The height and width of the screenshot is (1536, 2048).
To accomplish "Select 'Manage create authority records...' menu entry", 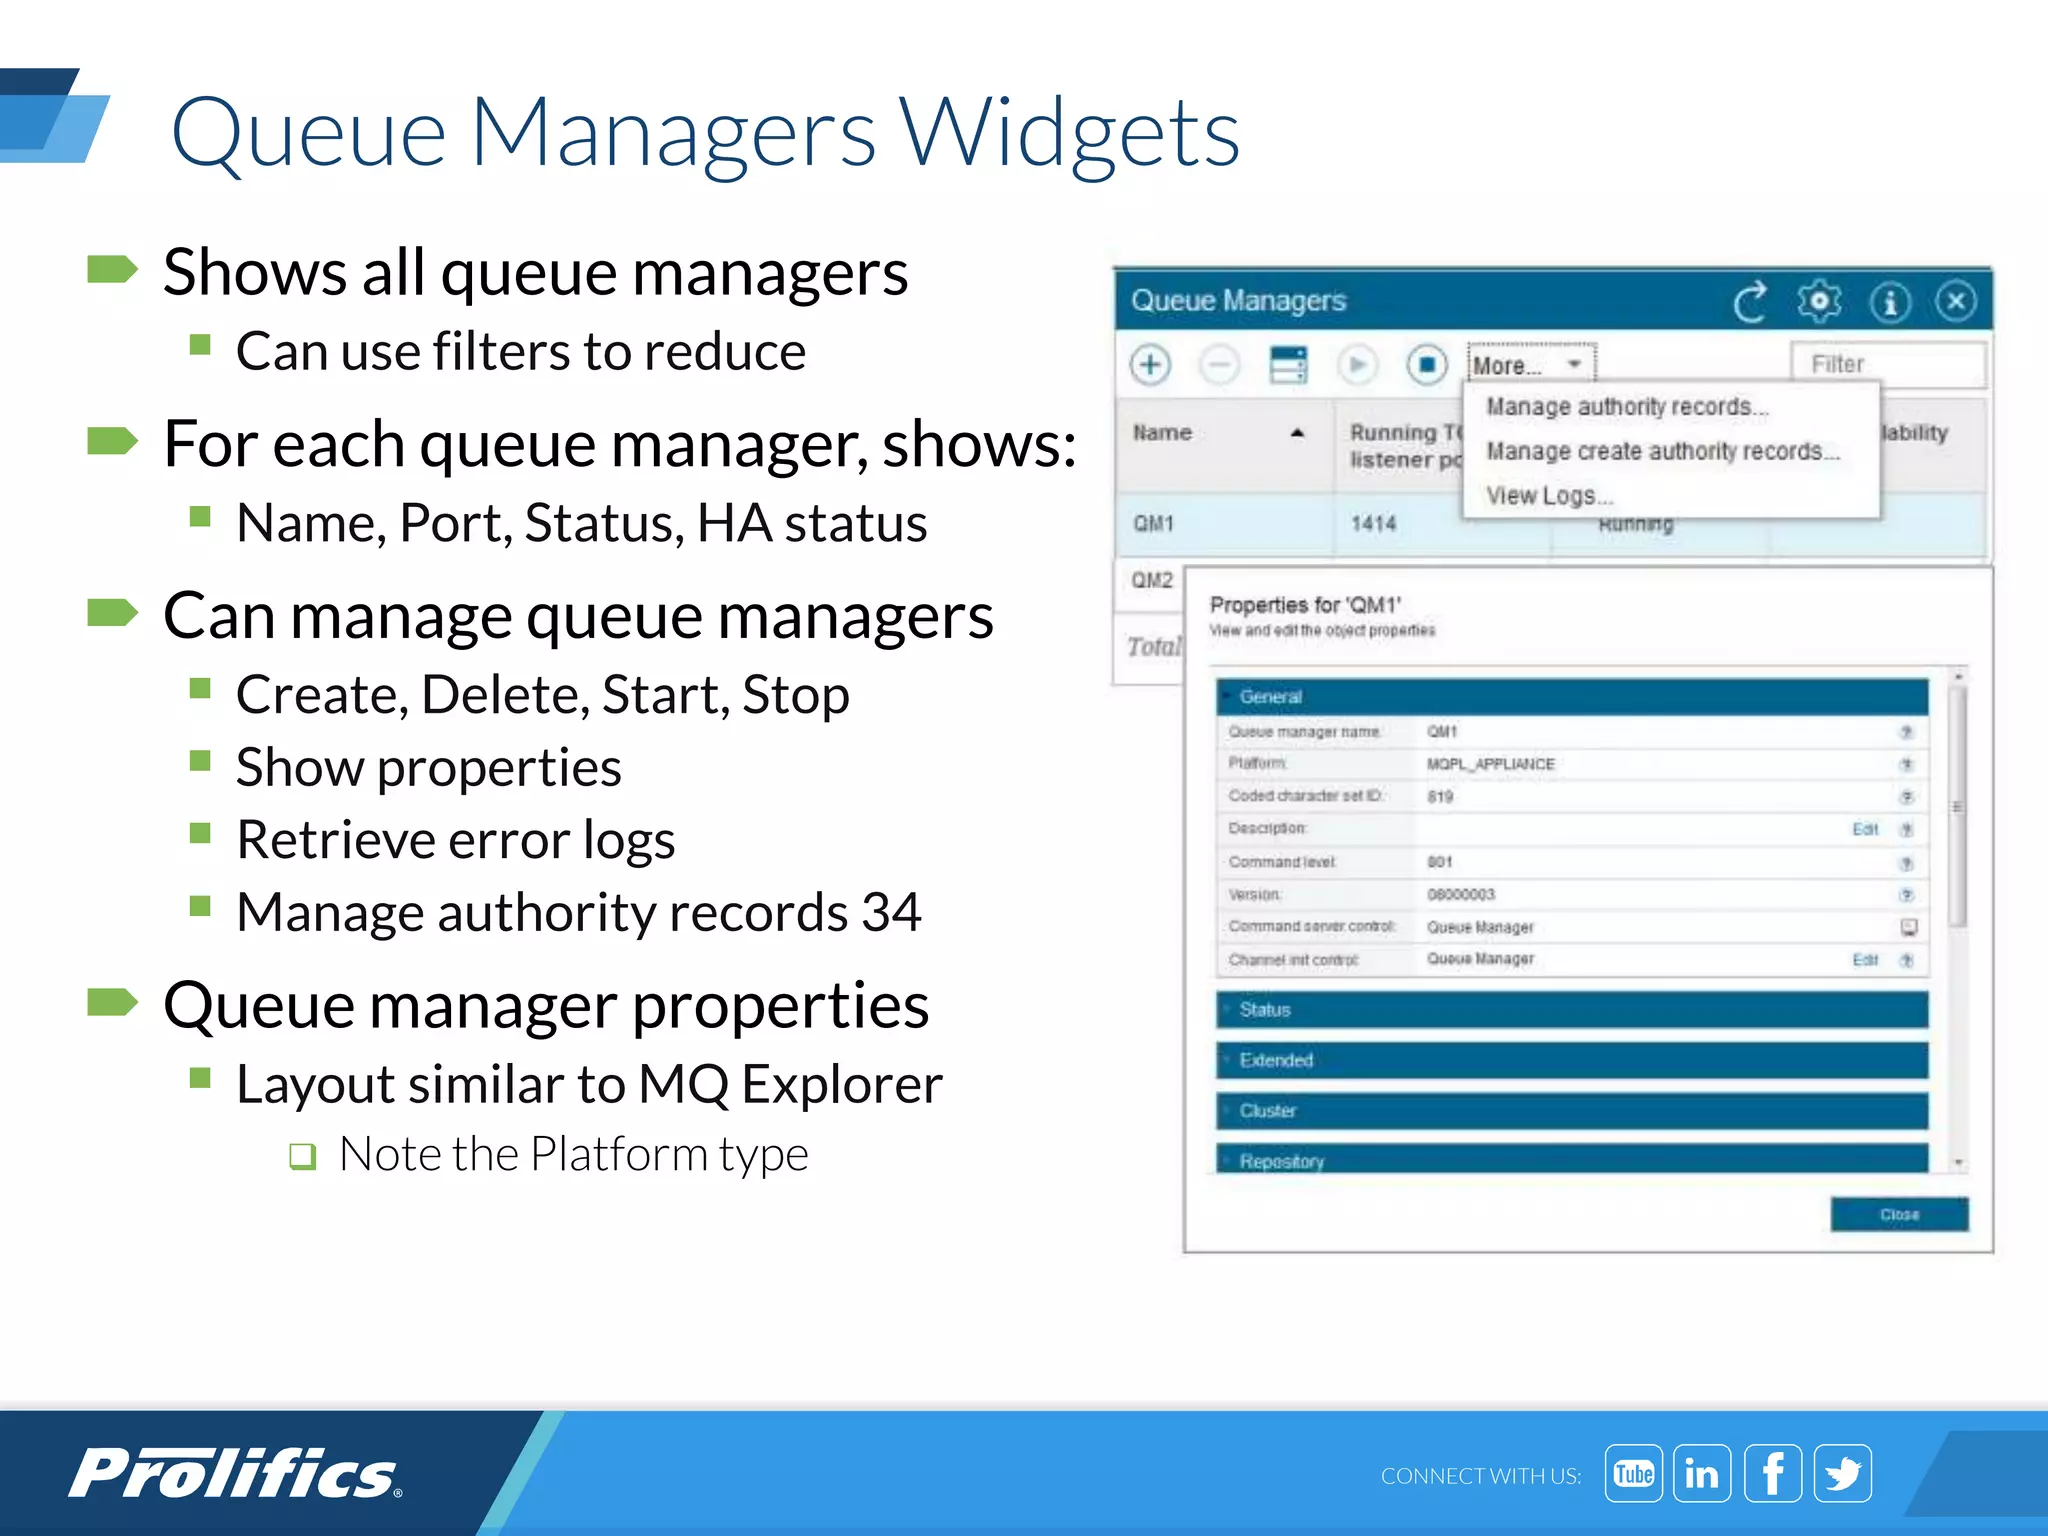I will [1662, 451].
